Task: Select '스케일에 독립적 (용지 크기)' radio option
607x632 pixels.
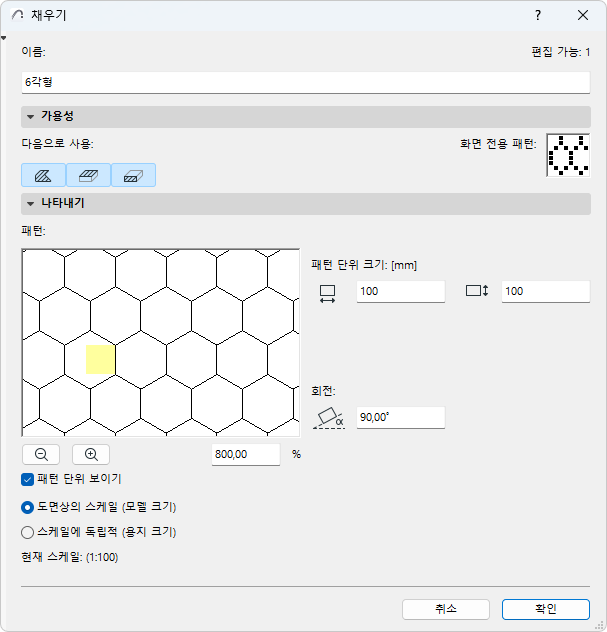Action: 28,532
